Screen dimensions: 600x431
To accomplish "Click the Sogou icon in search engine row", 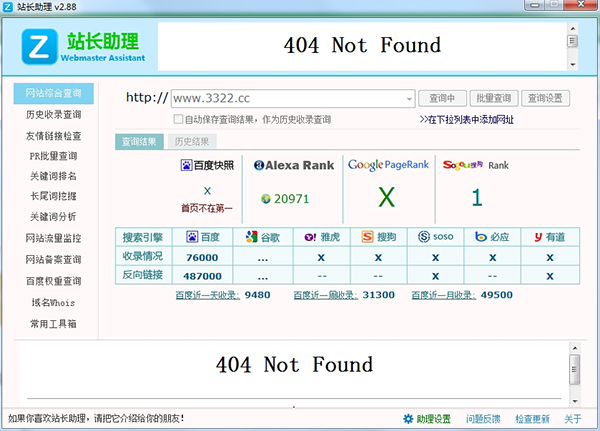I will [x=367, y=237].
